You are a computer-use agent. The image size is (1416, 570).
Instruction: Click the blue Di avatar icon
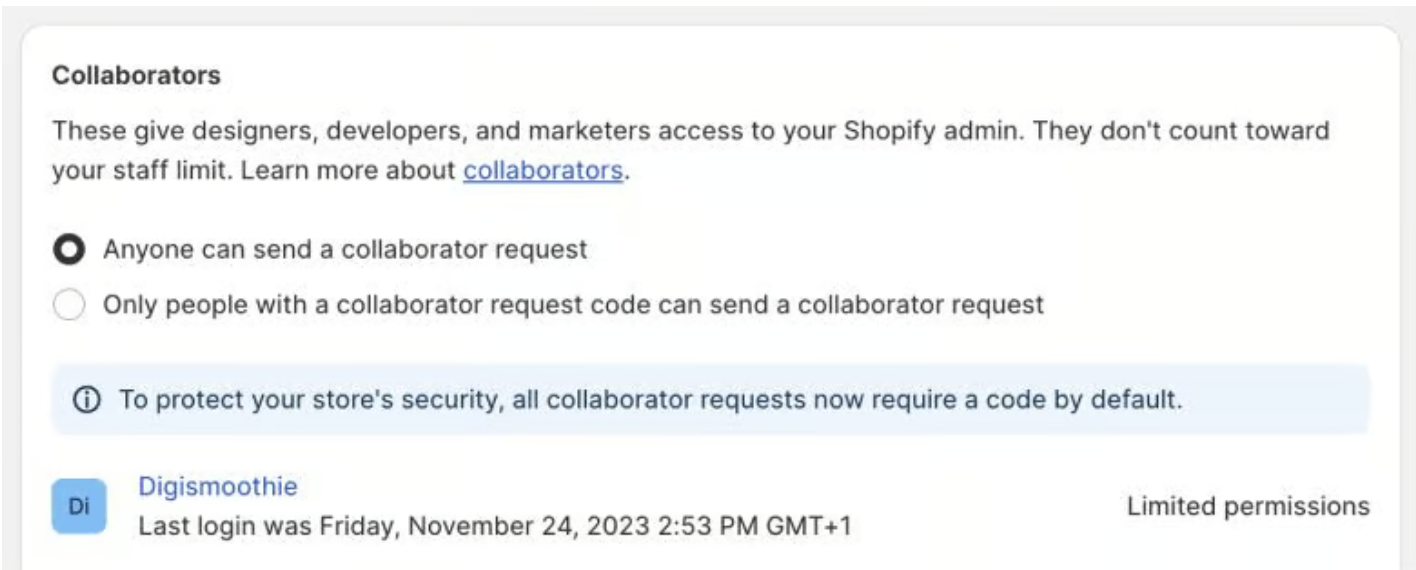click(x=79, y=506)
